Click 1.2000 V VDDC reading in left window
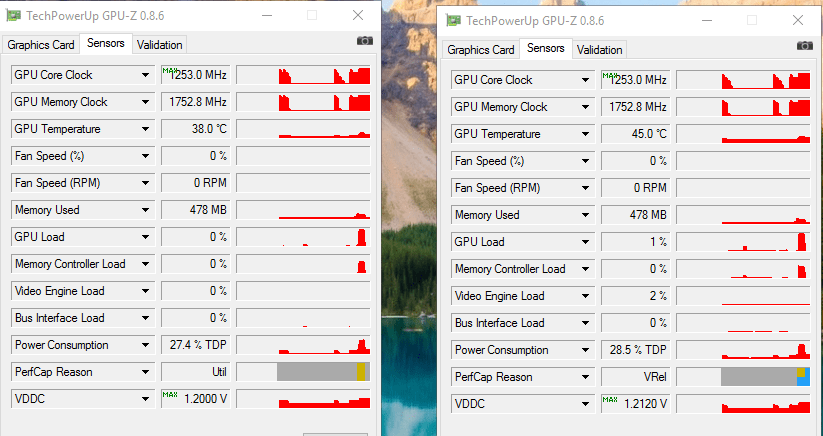The height and width of the screenshot is (436, 823). point(196,399)
